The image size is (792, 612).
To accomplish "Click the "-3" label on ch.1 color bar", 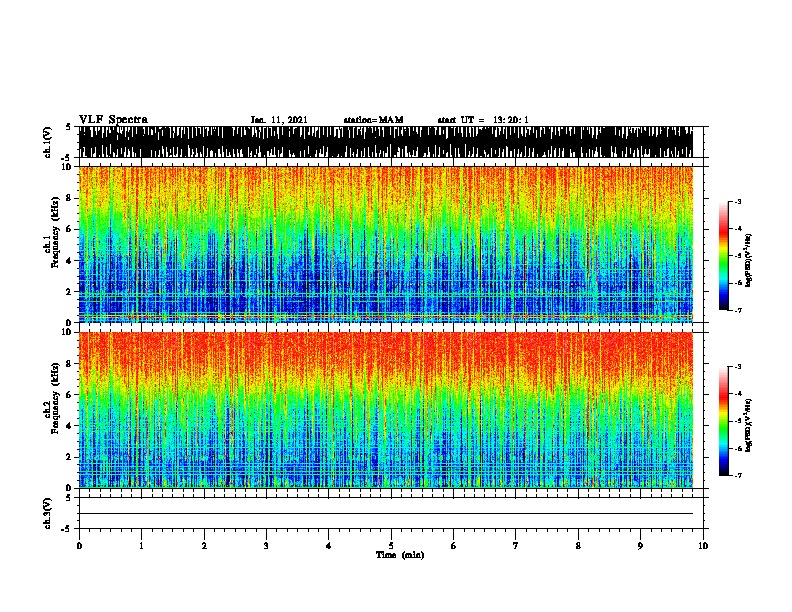I will click(x=738, y=201).
